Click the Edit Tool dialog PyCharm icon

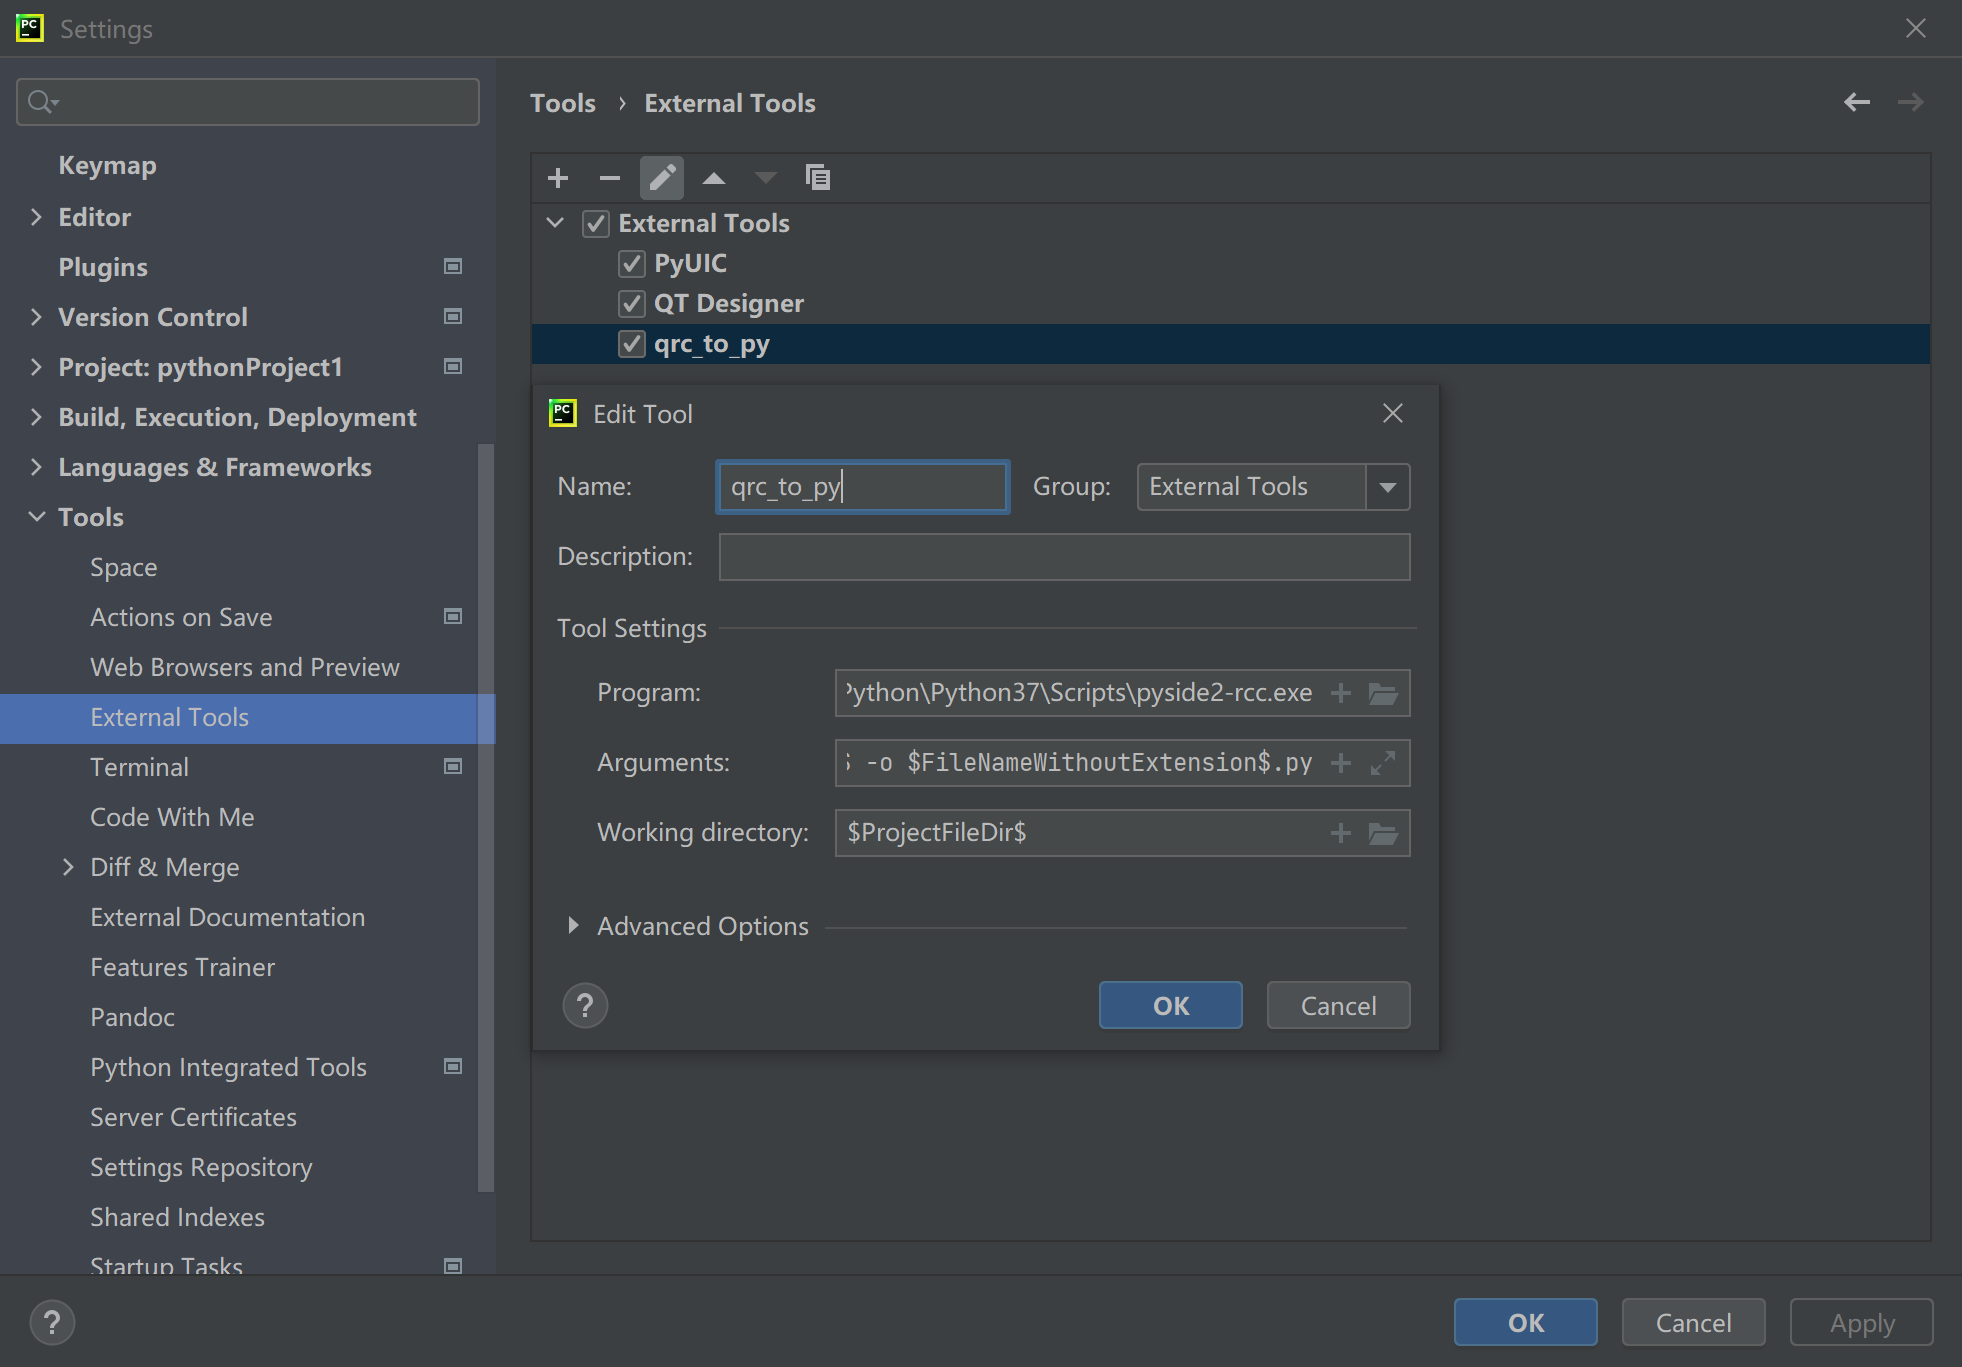[x=562, y=414]
